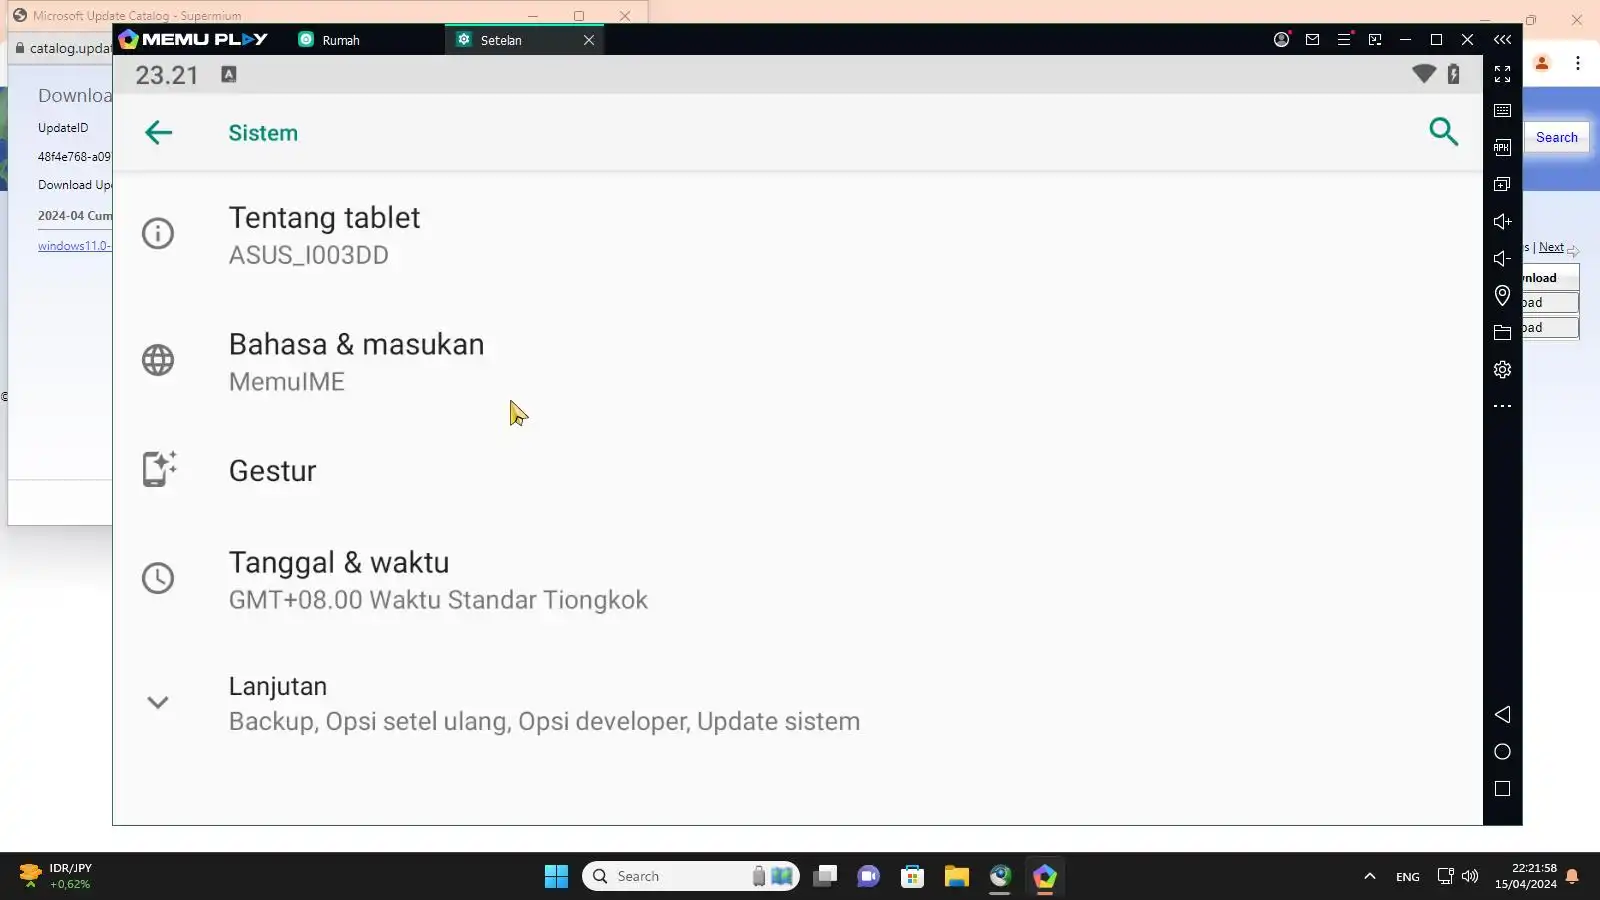The image size is (1600, 900).
Task: Open Tanggal & waktu settings
Action: [797, 580]
